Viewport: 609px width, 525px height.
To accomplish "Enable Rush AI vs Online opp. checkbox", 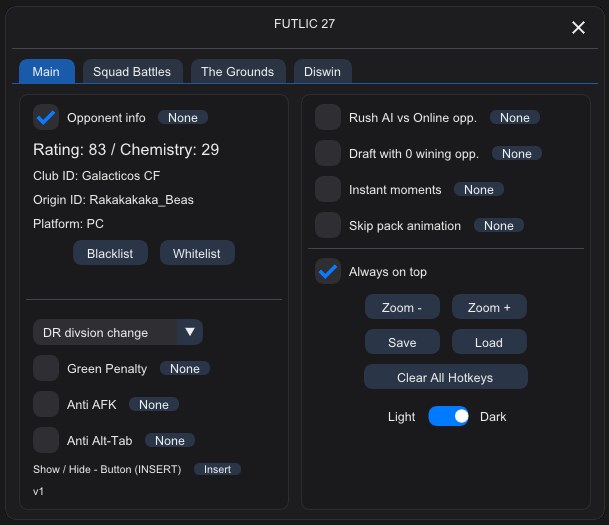I will (328, 117).
